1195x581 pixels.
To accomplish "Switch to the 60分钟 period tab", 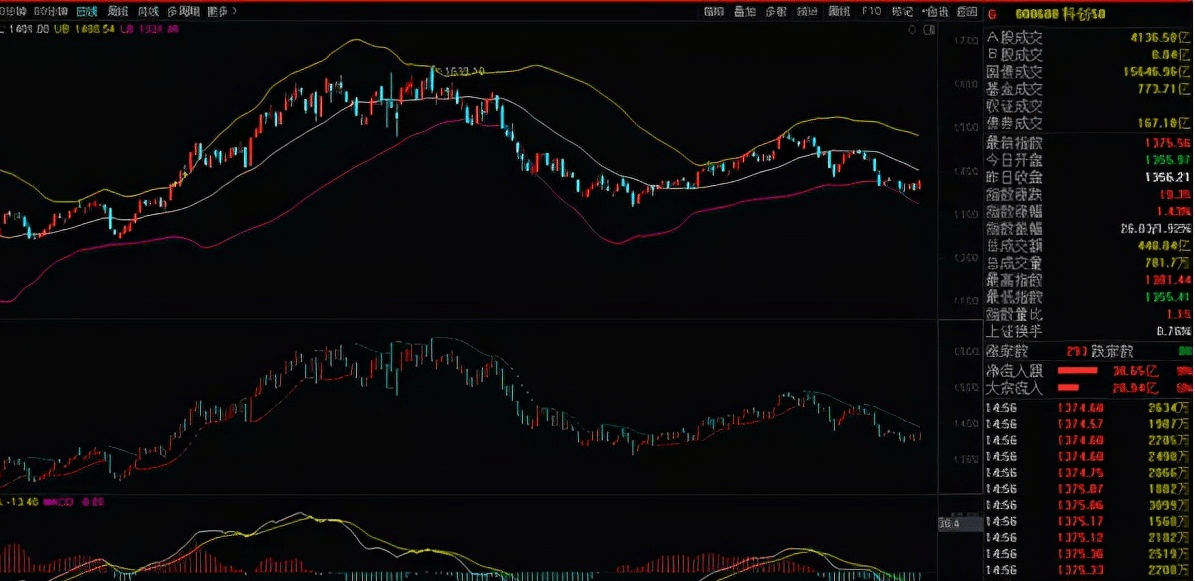I will click(49, 12).
